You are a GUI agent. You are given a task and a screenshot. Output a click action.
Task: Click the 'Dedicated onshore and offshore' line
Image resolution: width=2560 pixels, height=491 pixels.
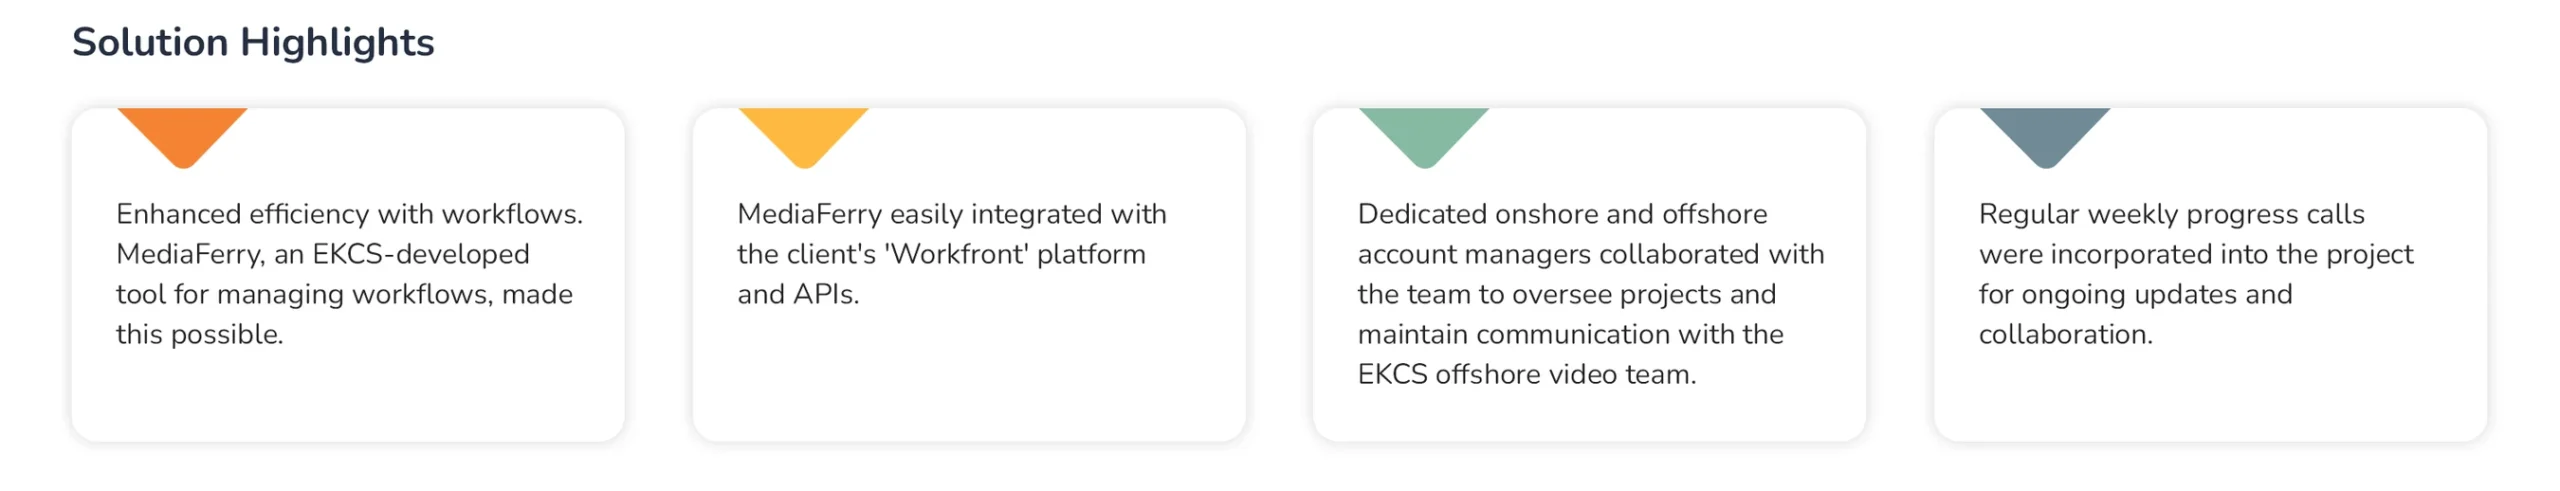coord(1562,214)
